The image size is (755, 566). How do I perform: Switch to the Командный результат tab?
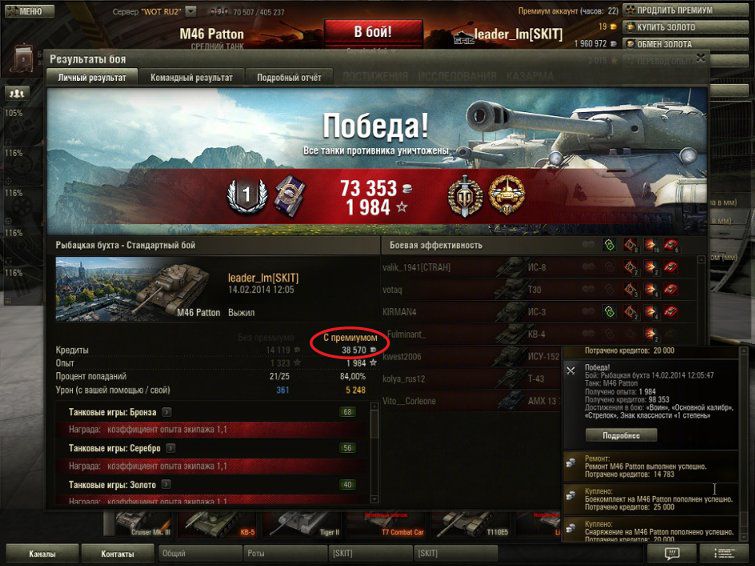192,78
